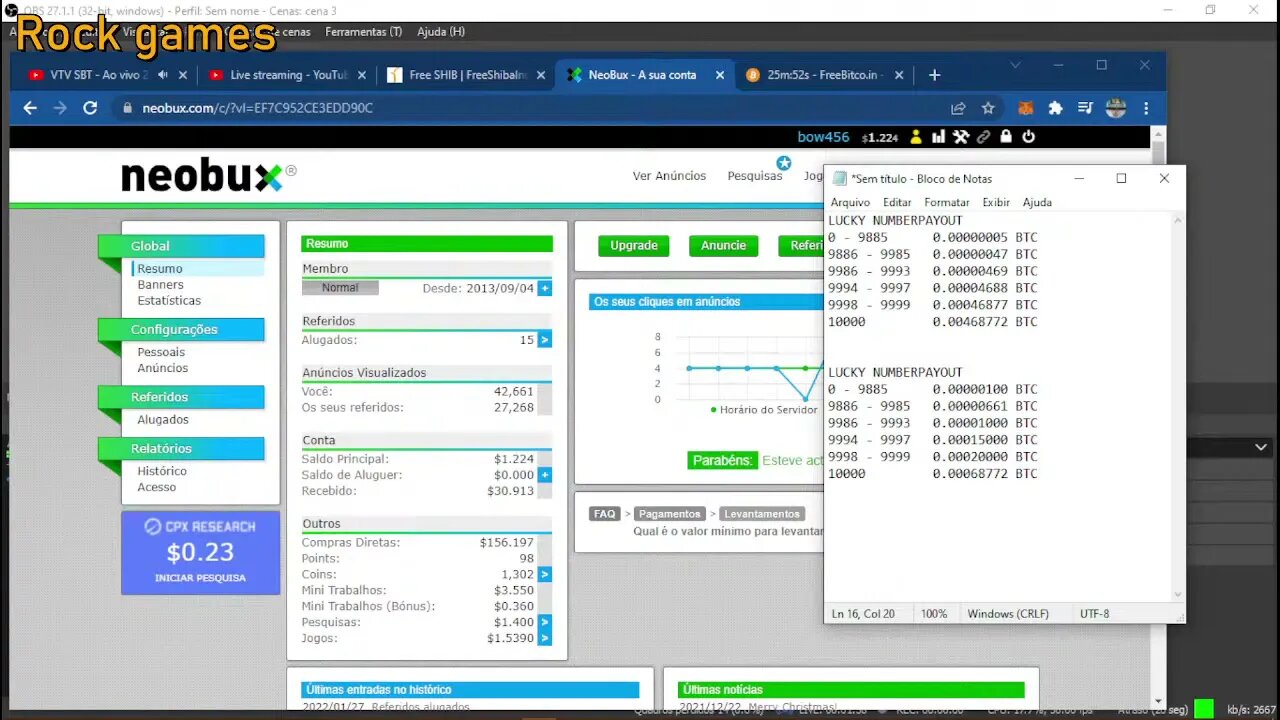Close the FreeBitco.in tab

[899, 75]
